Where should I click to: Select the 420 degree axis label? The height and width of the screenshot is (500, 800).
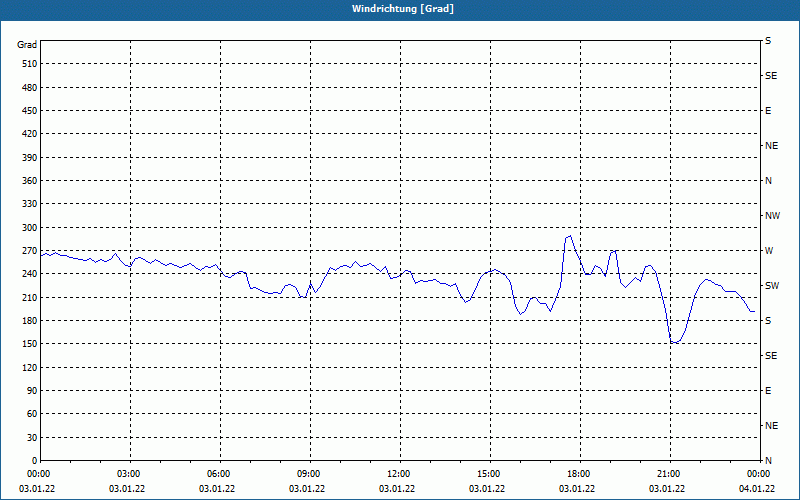(x=30, y=134)
